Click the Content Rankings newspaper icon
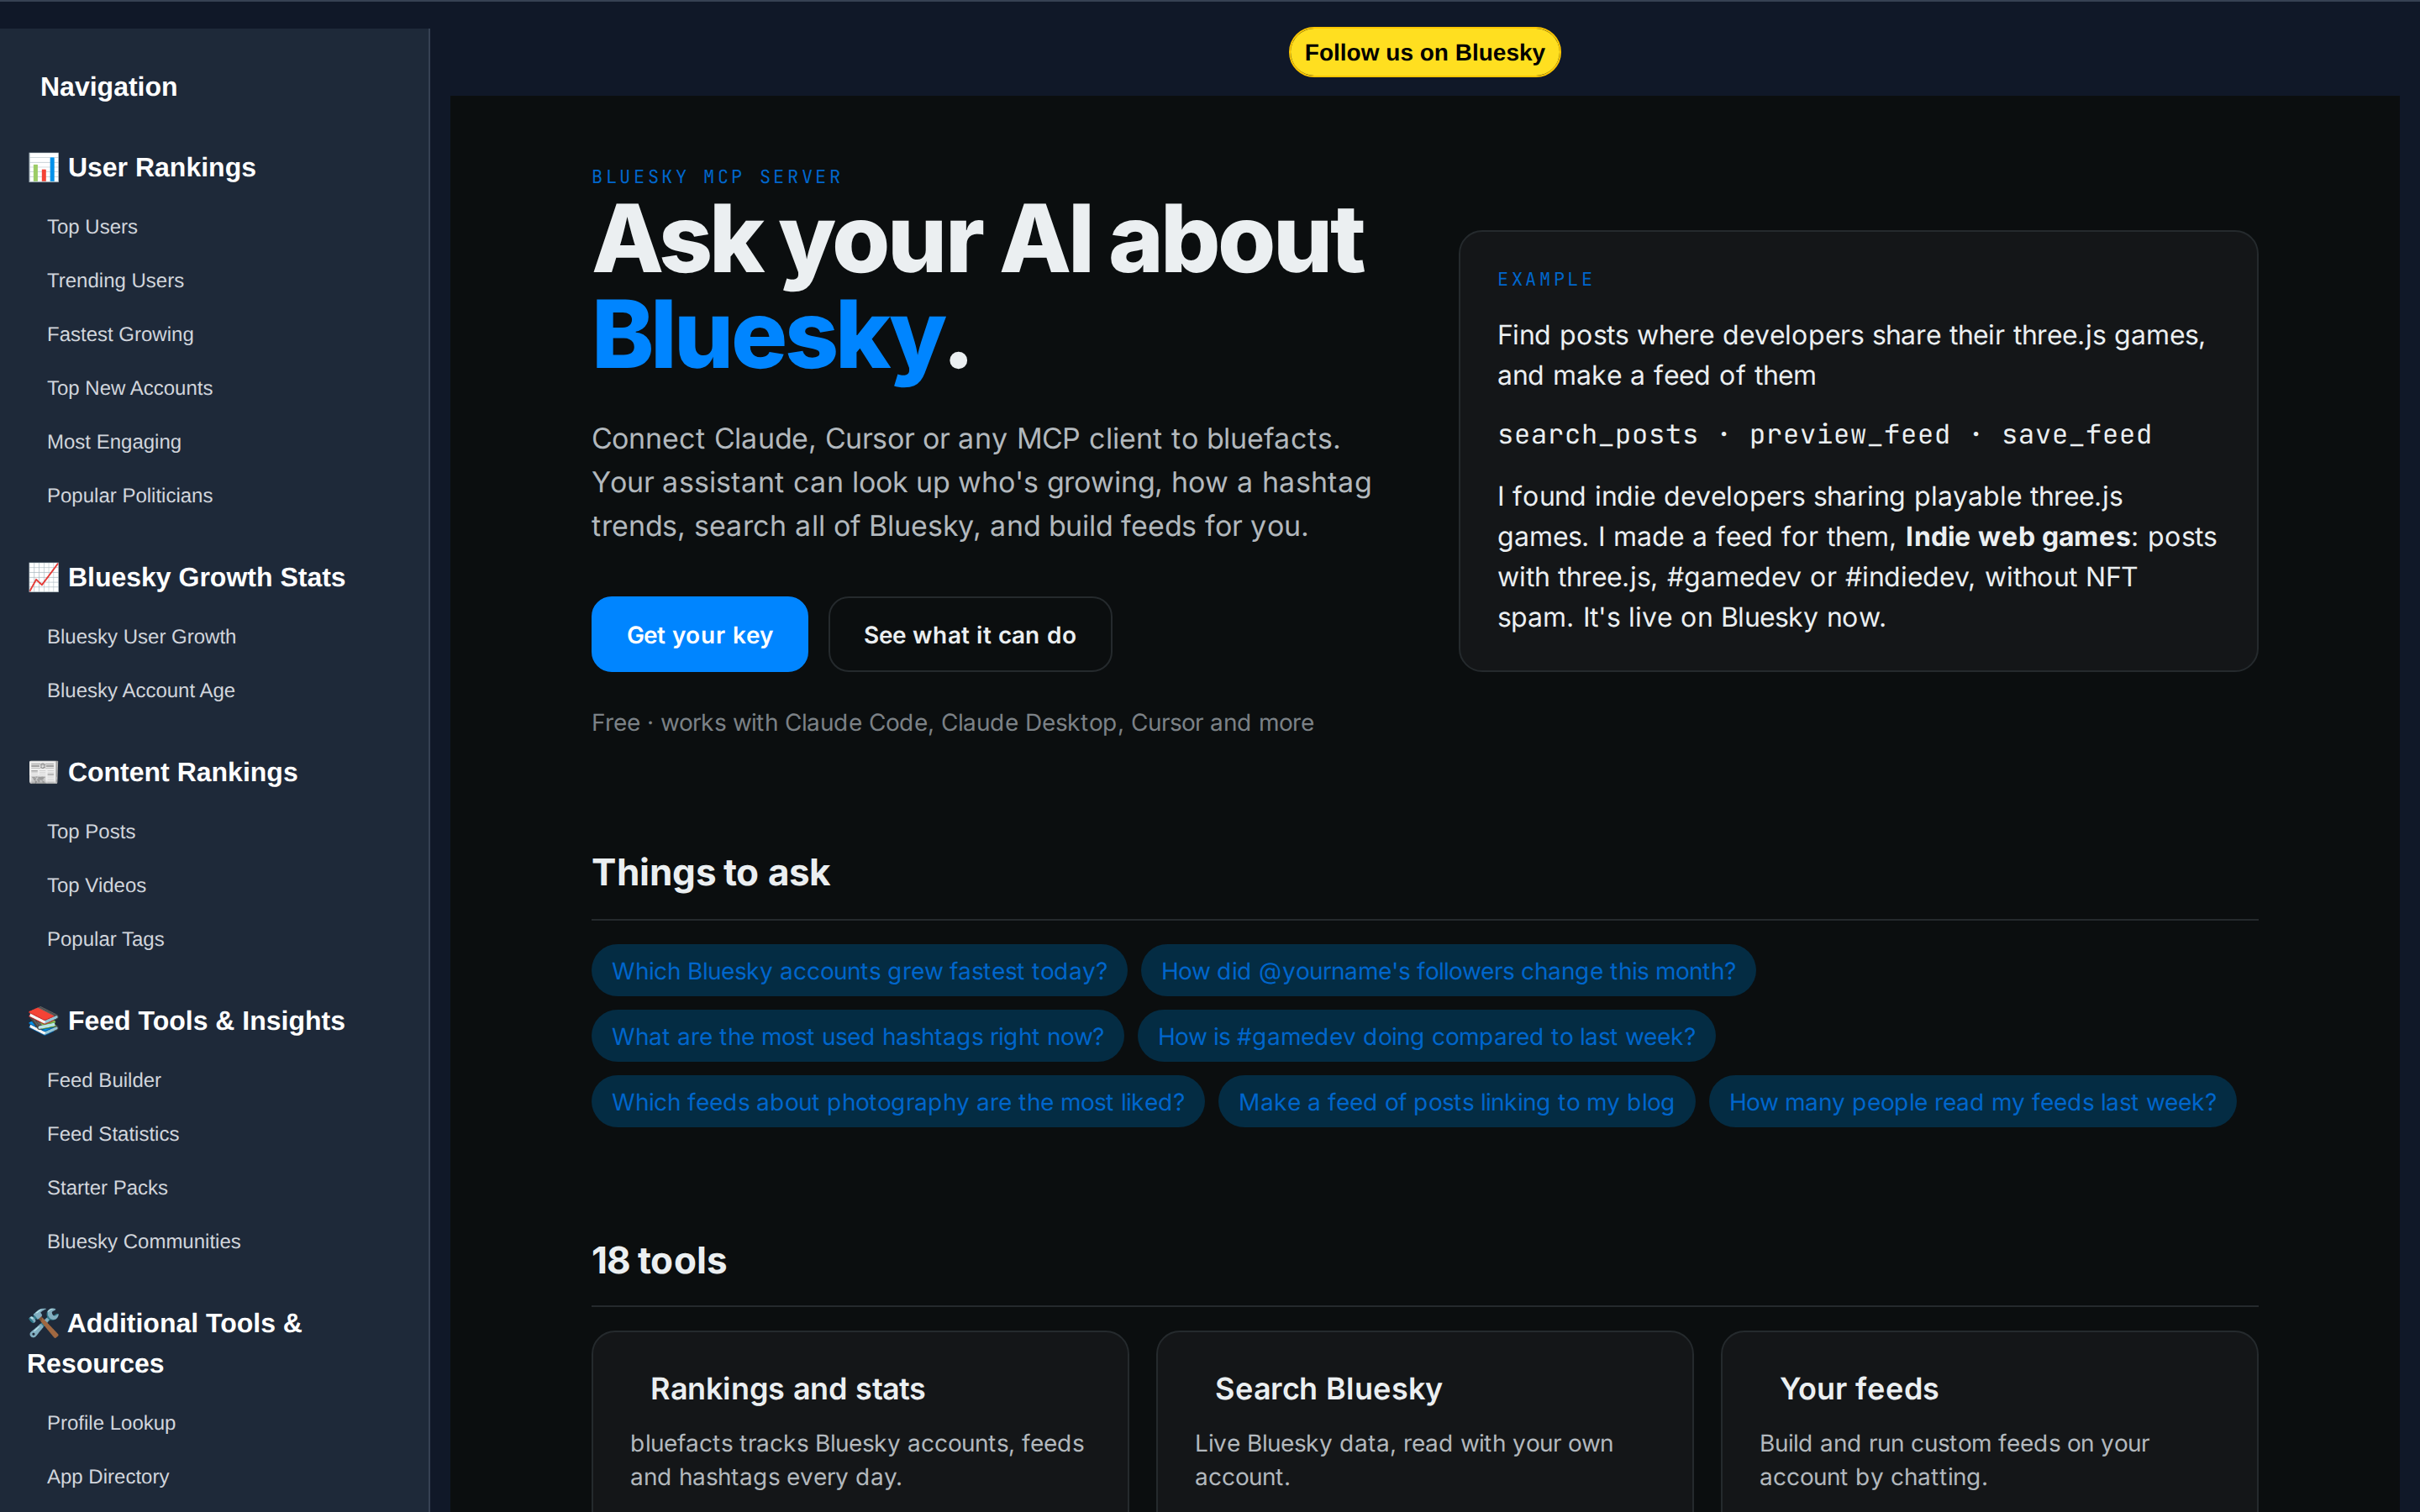 [43, 772]
